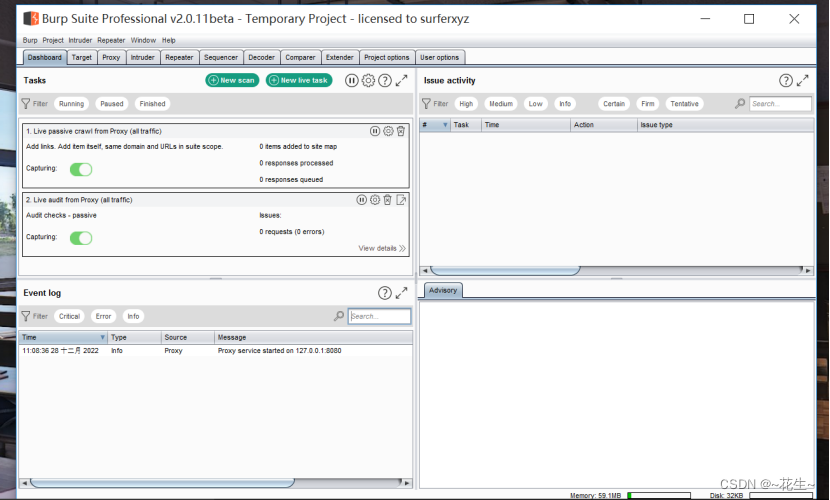This screenshot has width=830, height=500.
Task: Open task settings gear in Tasks header
Action: (368, 80)
